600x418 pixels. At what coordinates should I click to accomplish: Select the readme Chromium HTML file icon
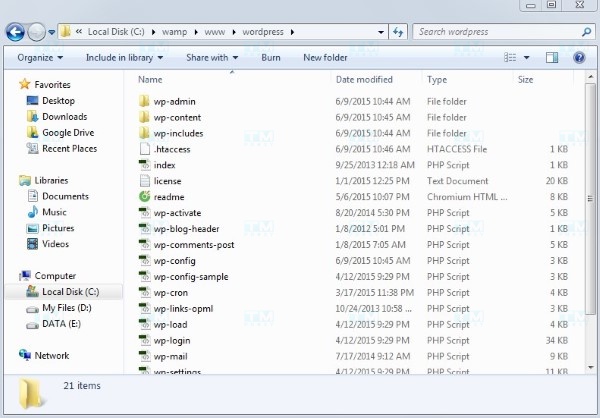[x=145, y=197]
